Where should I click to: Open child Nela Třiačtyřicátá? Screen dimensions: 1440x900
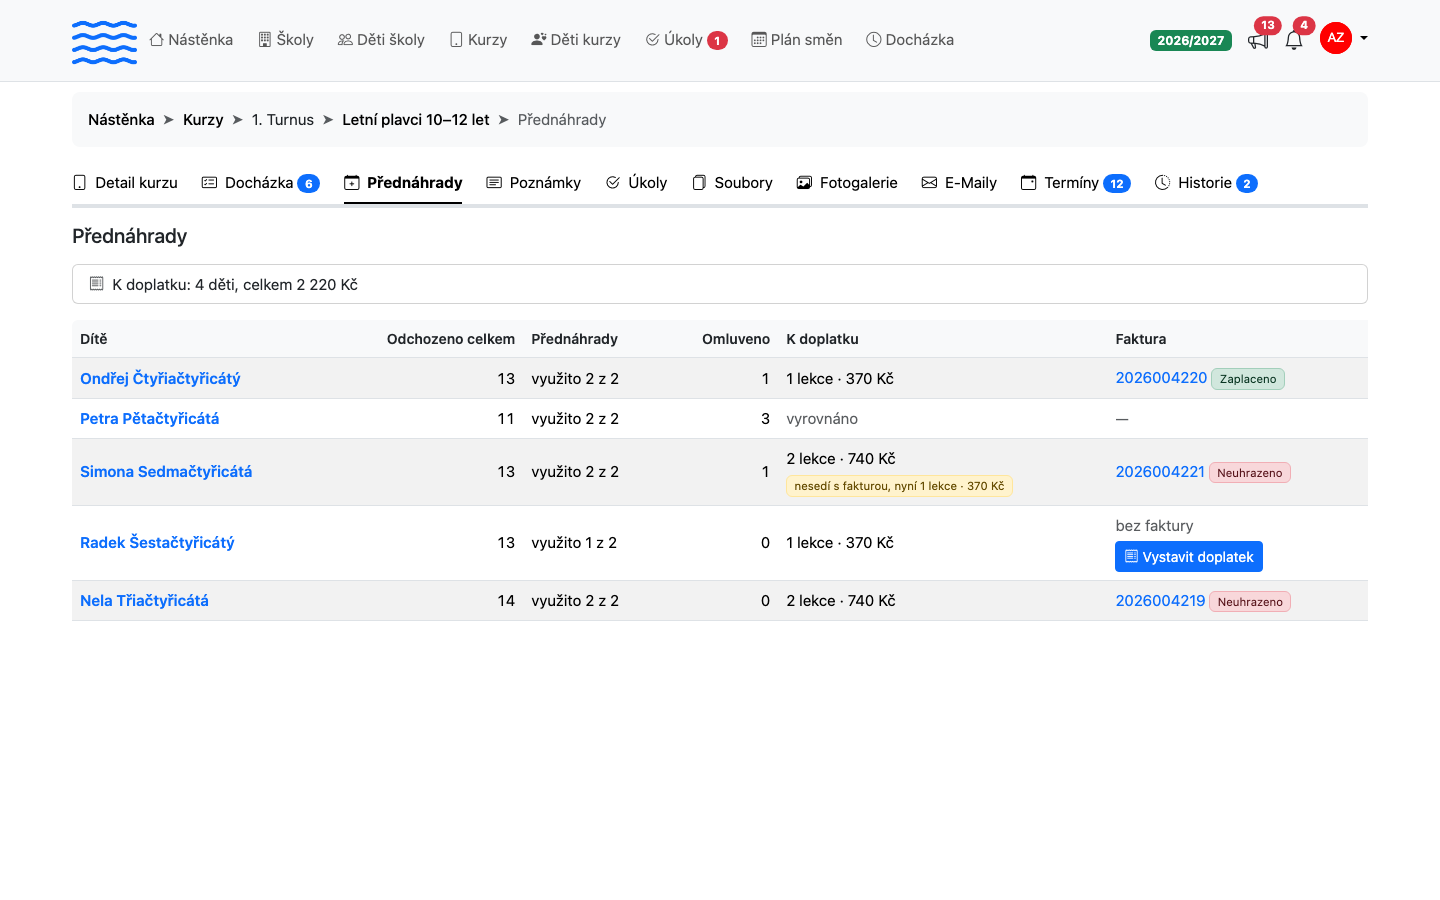(x=144, y=601)
